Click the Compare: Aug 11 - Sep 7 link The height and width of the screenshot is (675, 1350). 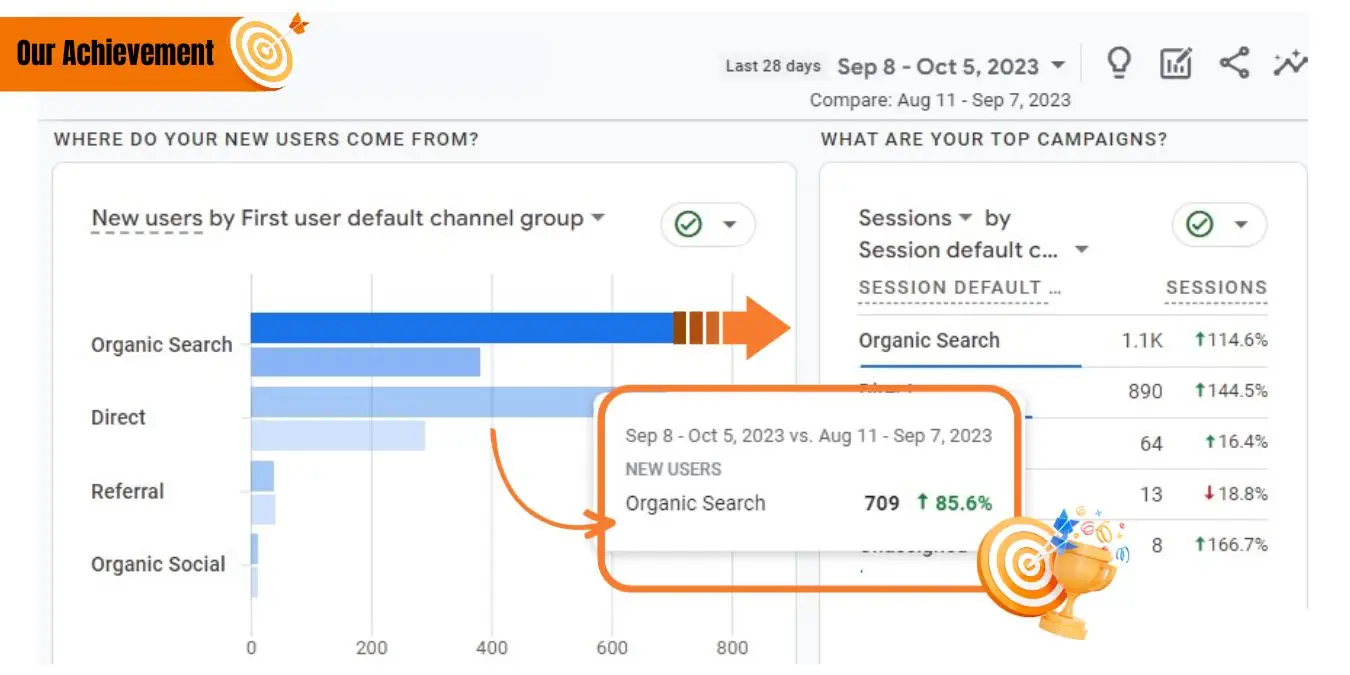point(939,100)
